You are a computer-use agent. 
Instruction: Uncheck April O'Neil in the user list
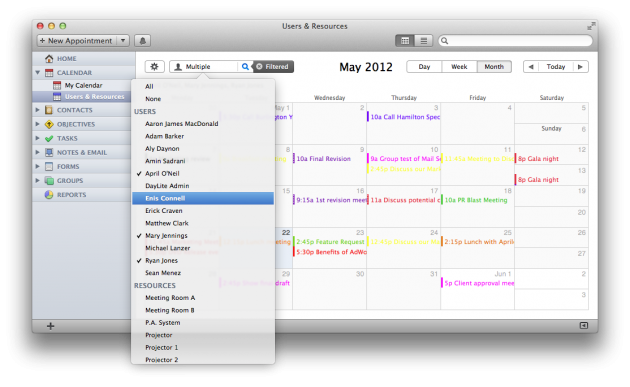click(203, 174)
